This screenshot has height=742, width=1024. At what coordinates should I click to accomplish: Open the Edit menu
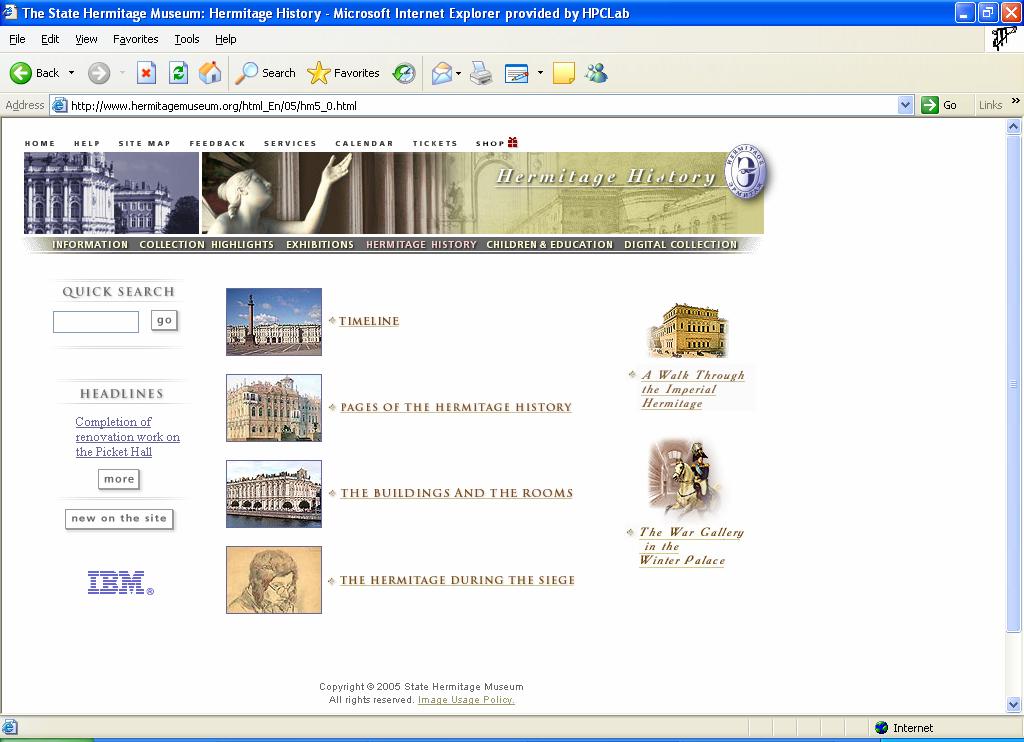pos(50,39)
